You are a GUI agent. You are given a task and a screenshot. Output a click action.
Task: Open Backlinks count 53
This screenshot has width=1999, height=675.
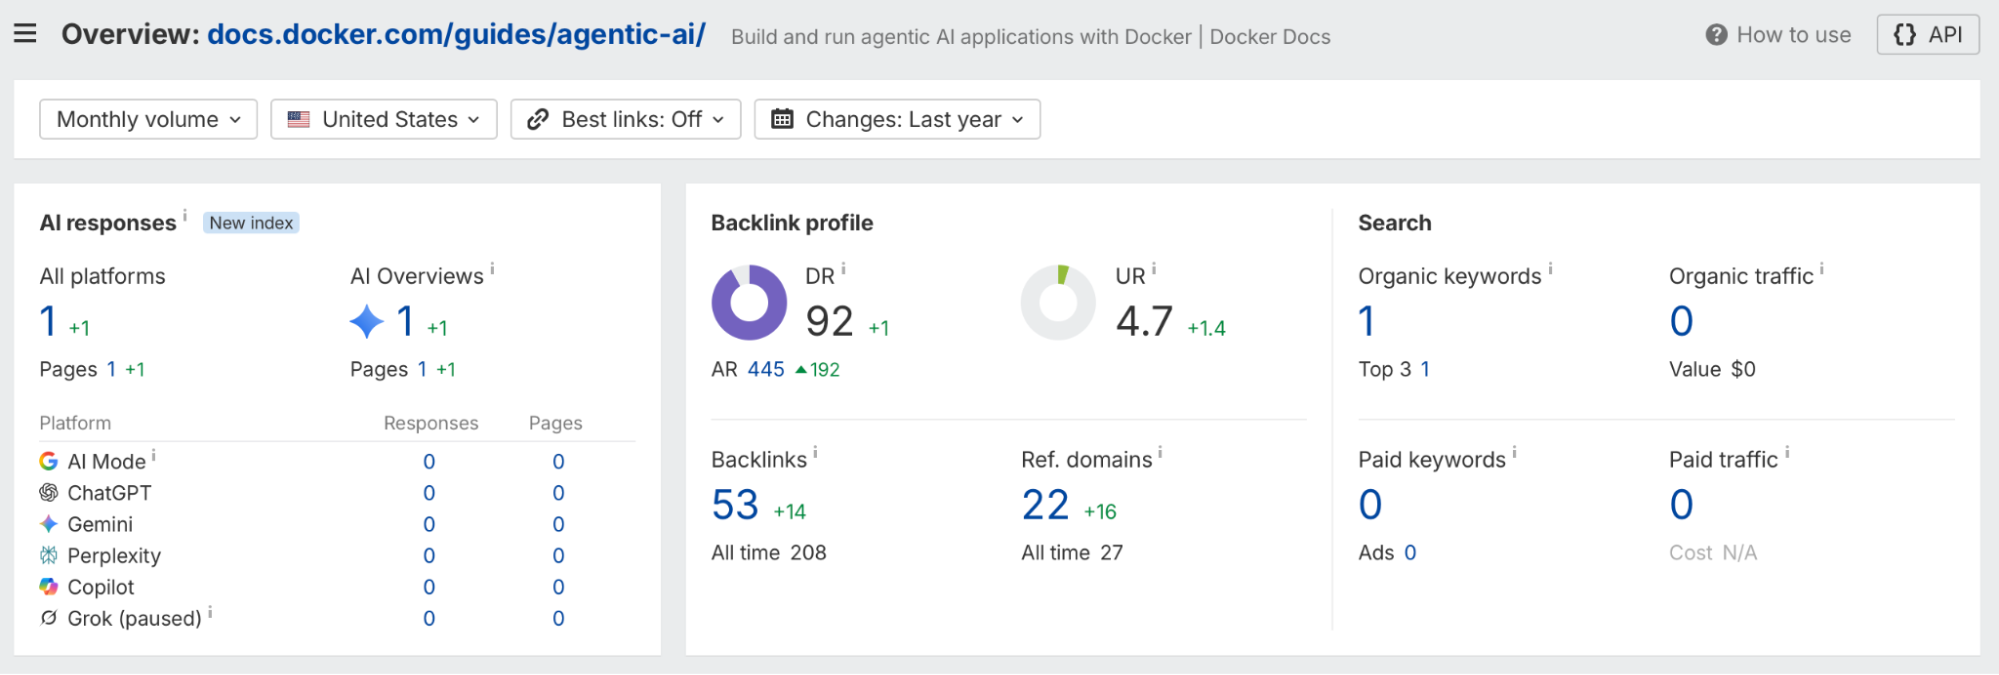735,505
